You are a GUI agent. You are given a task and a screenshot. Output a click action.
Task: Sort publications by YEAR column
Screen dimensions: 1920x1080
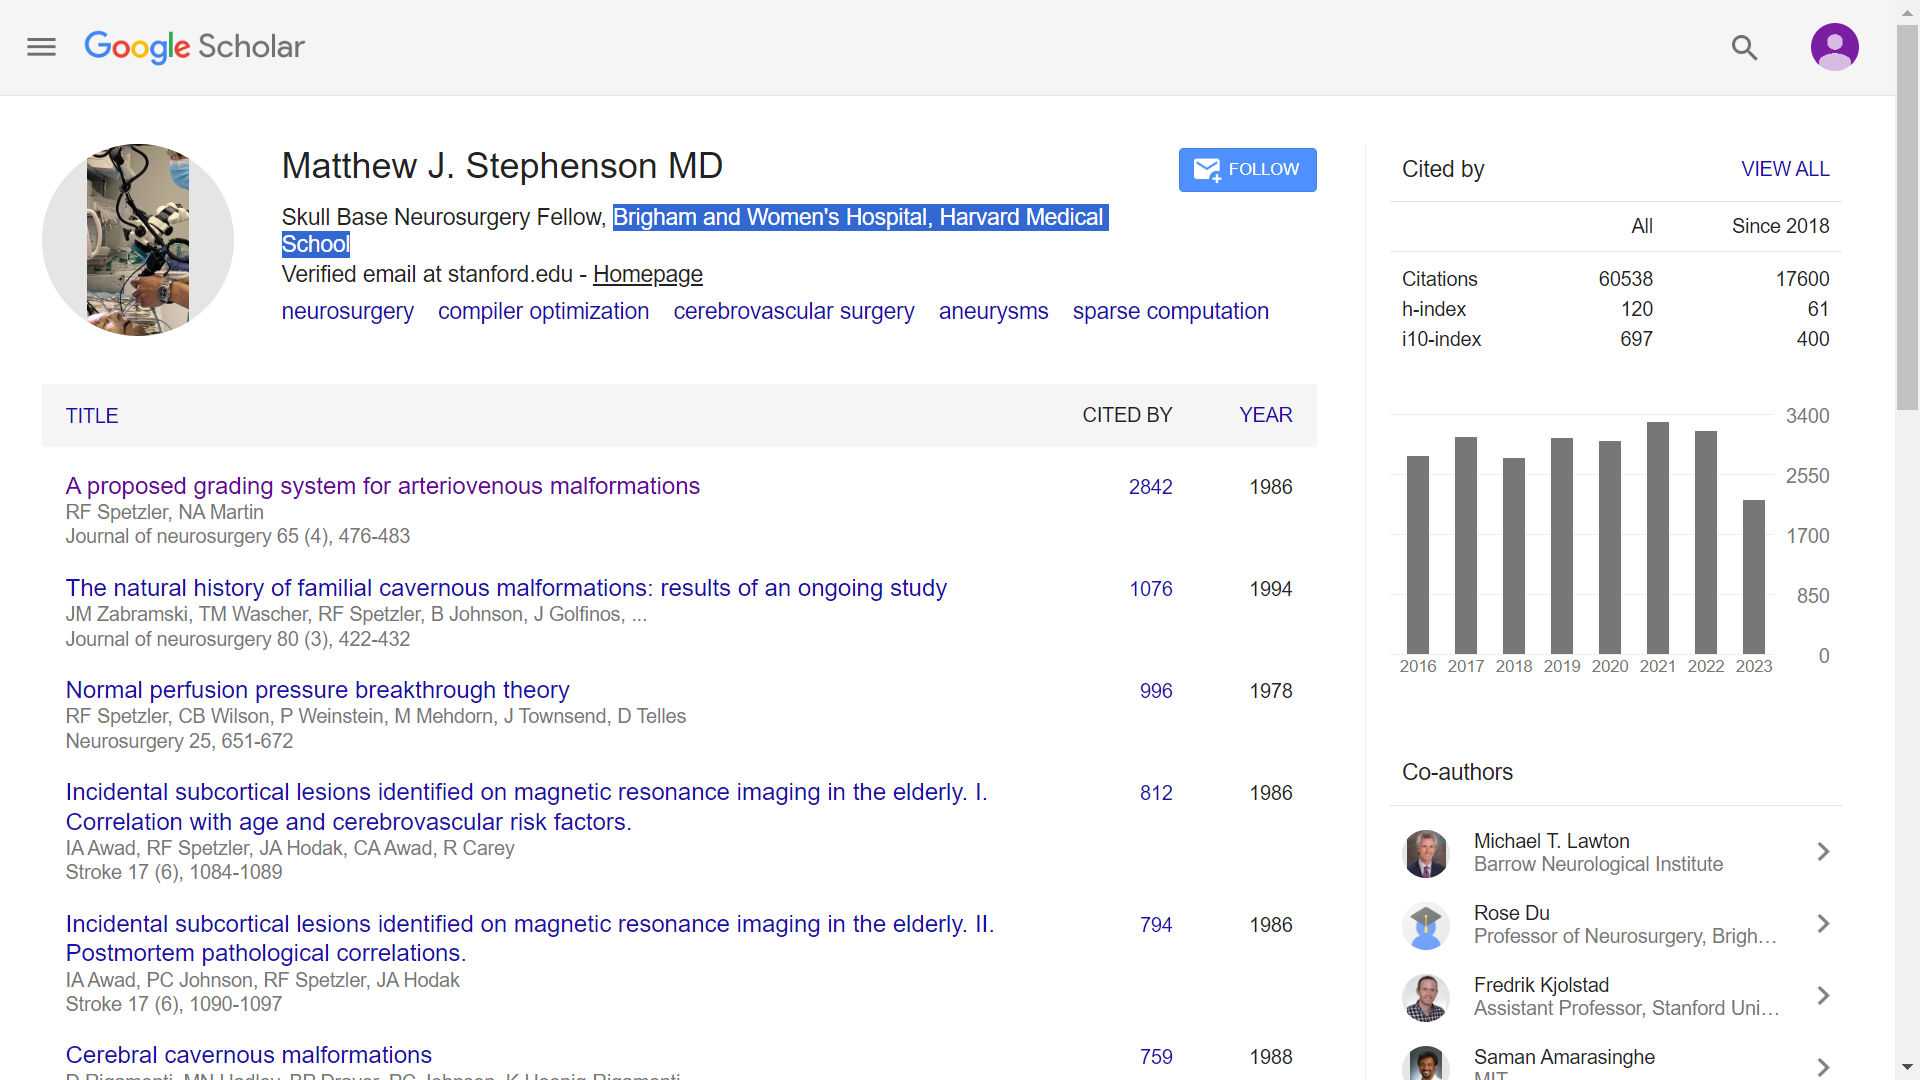[x=1265, y=415]
